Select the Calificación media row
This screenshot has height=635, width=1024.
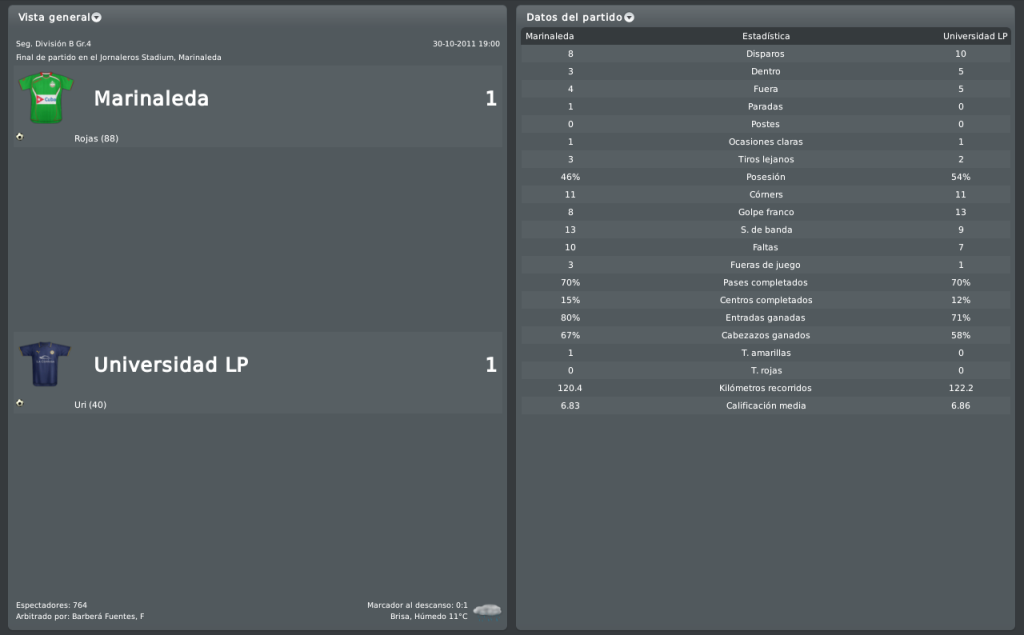[765, 405]
